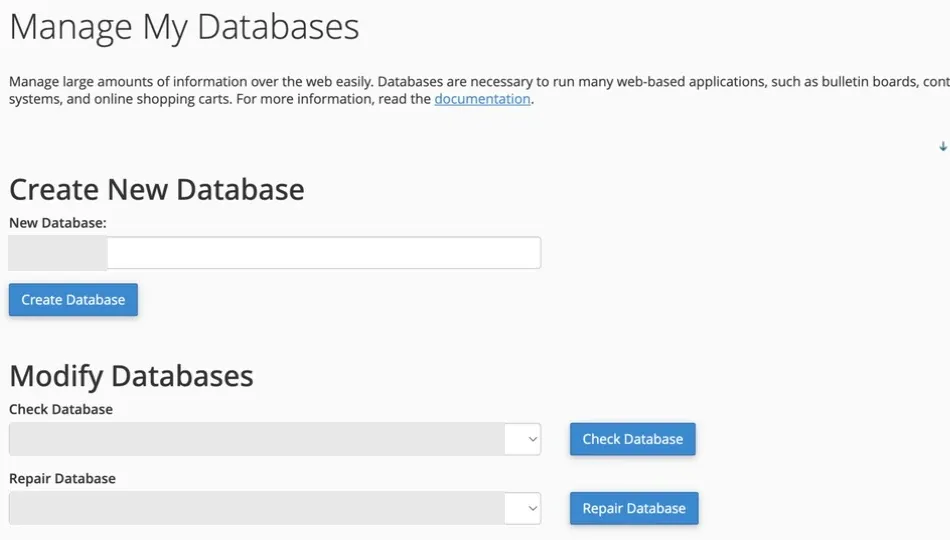Viewport: 950px width, 540px height.
Task: Click the down arrow jump icon
Action: [943, 147]
